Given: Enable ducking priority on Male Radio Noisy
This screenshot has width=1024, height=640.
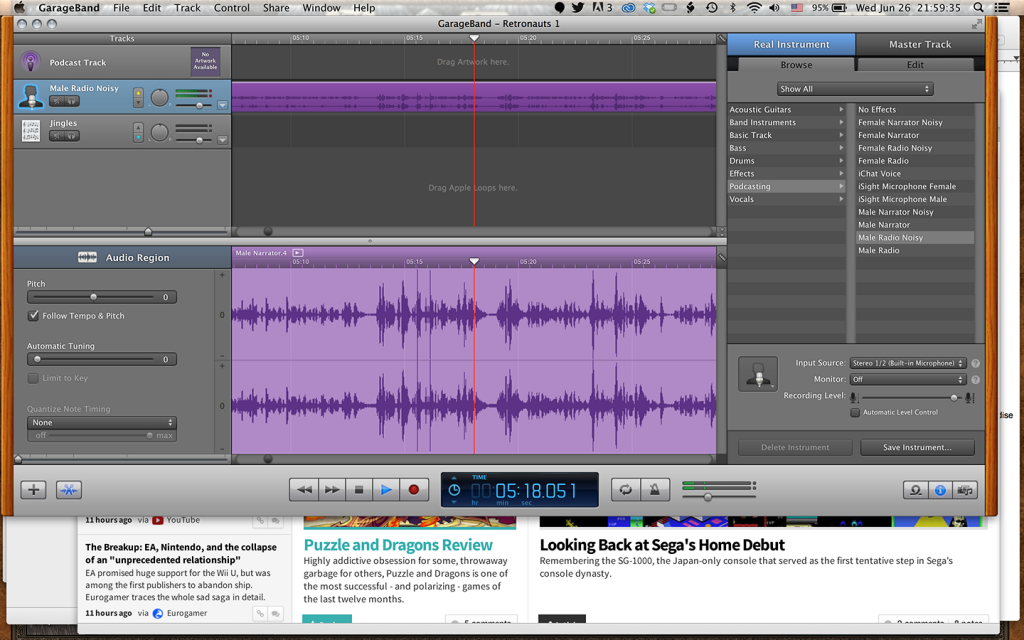Looking at the screenshot, I should [x=138, y=93].
